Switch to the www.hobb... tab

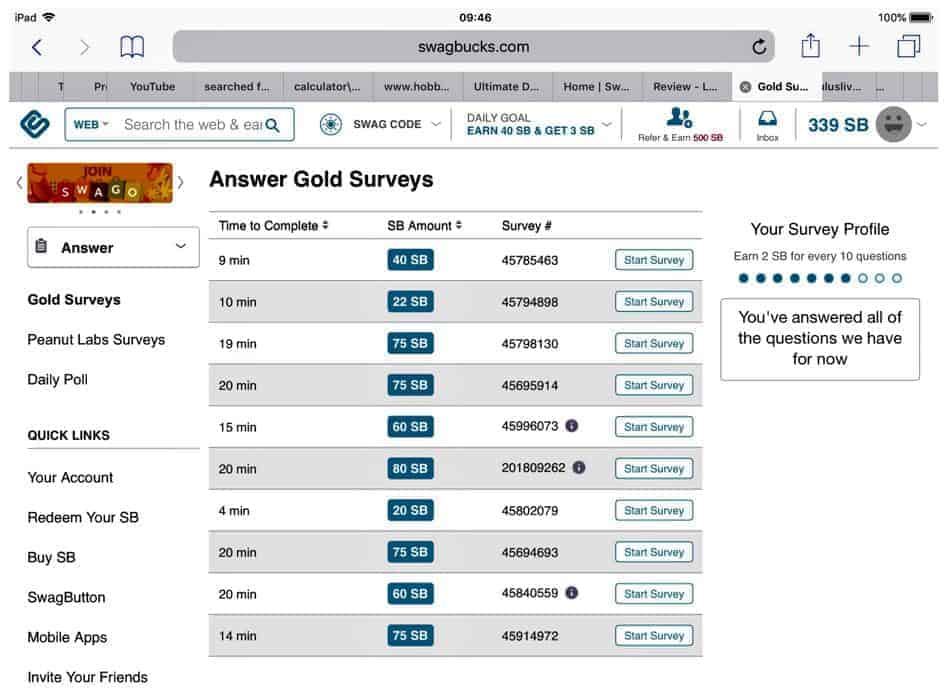click(x=416, y=87)
